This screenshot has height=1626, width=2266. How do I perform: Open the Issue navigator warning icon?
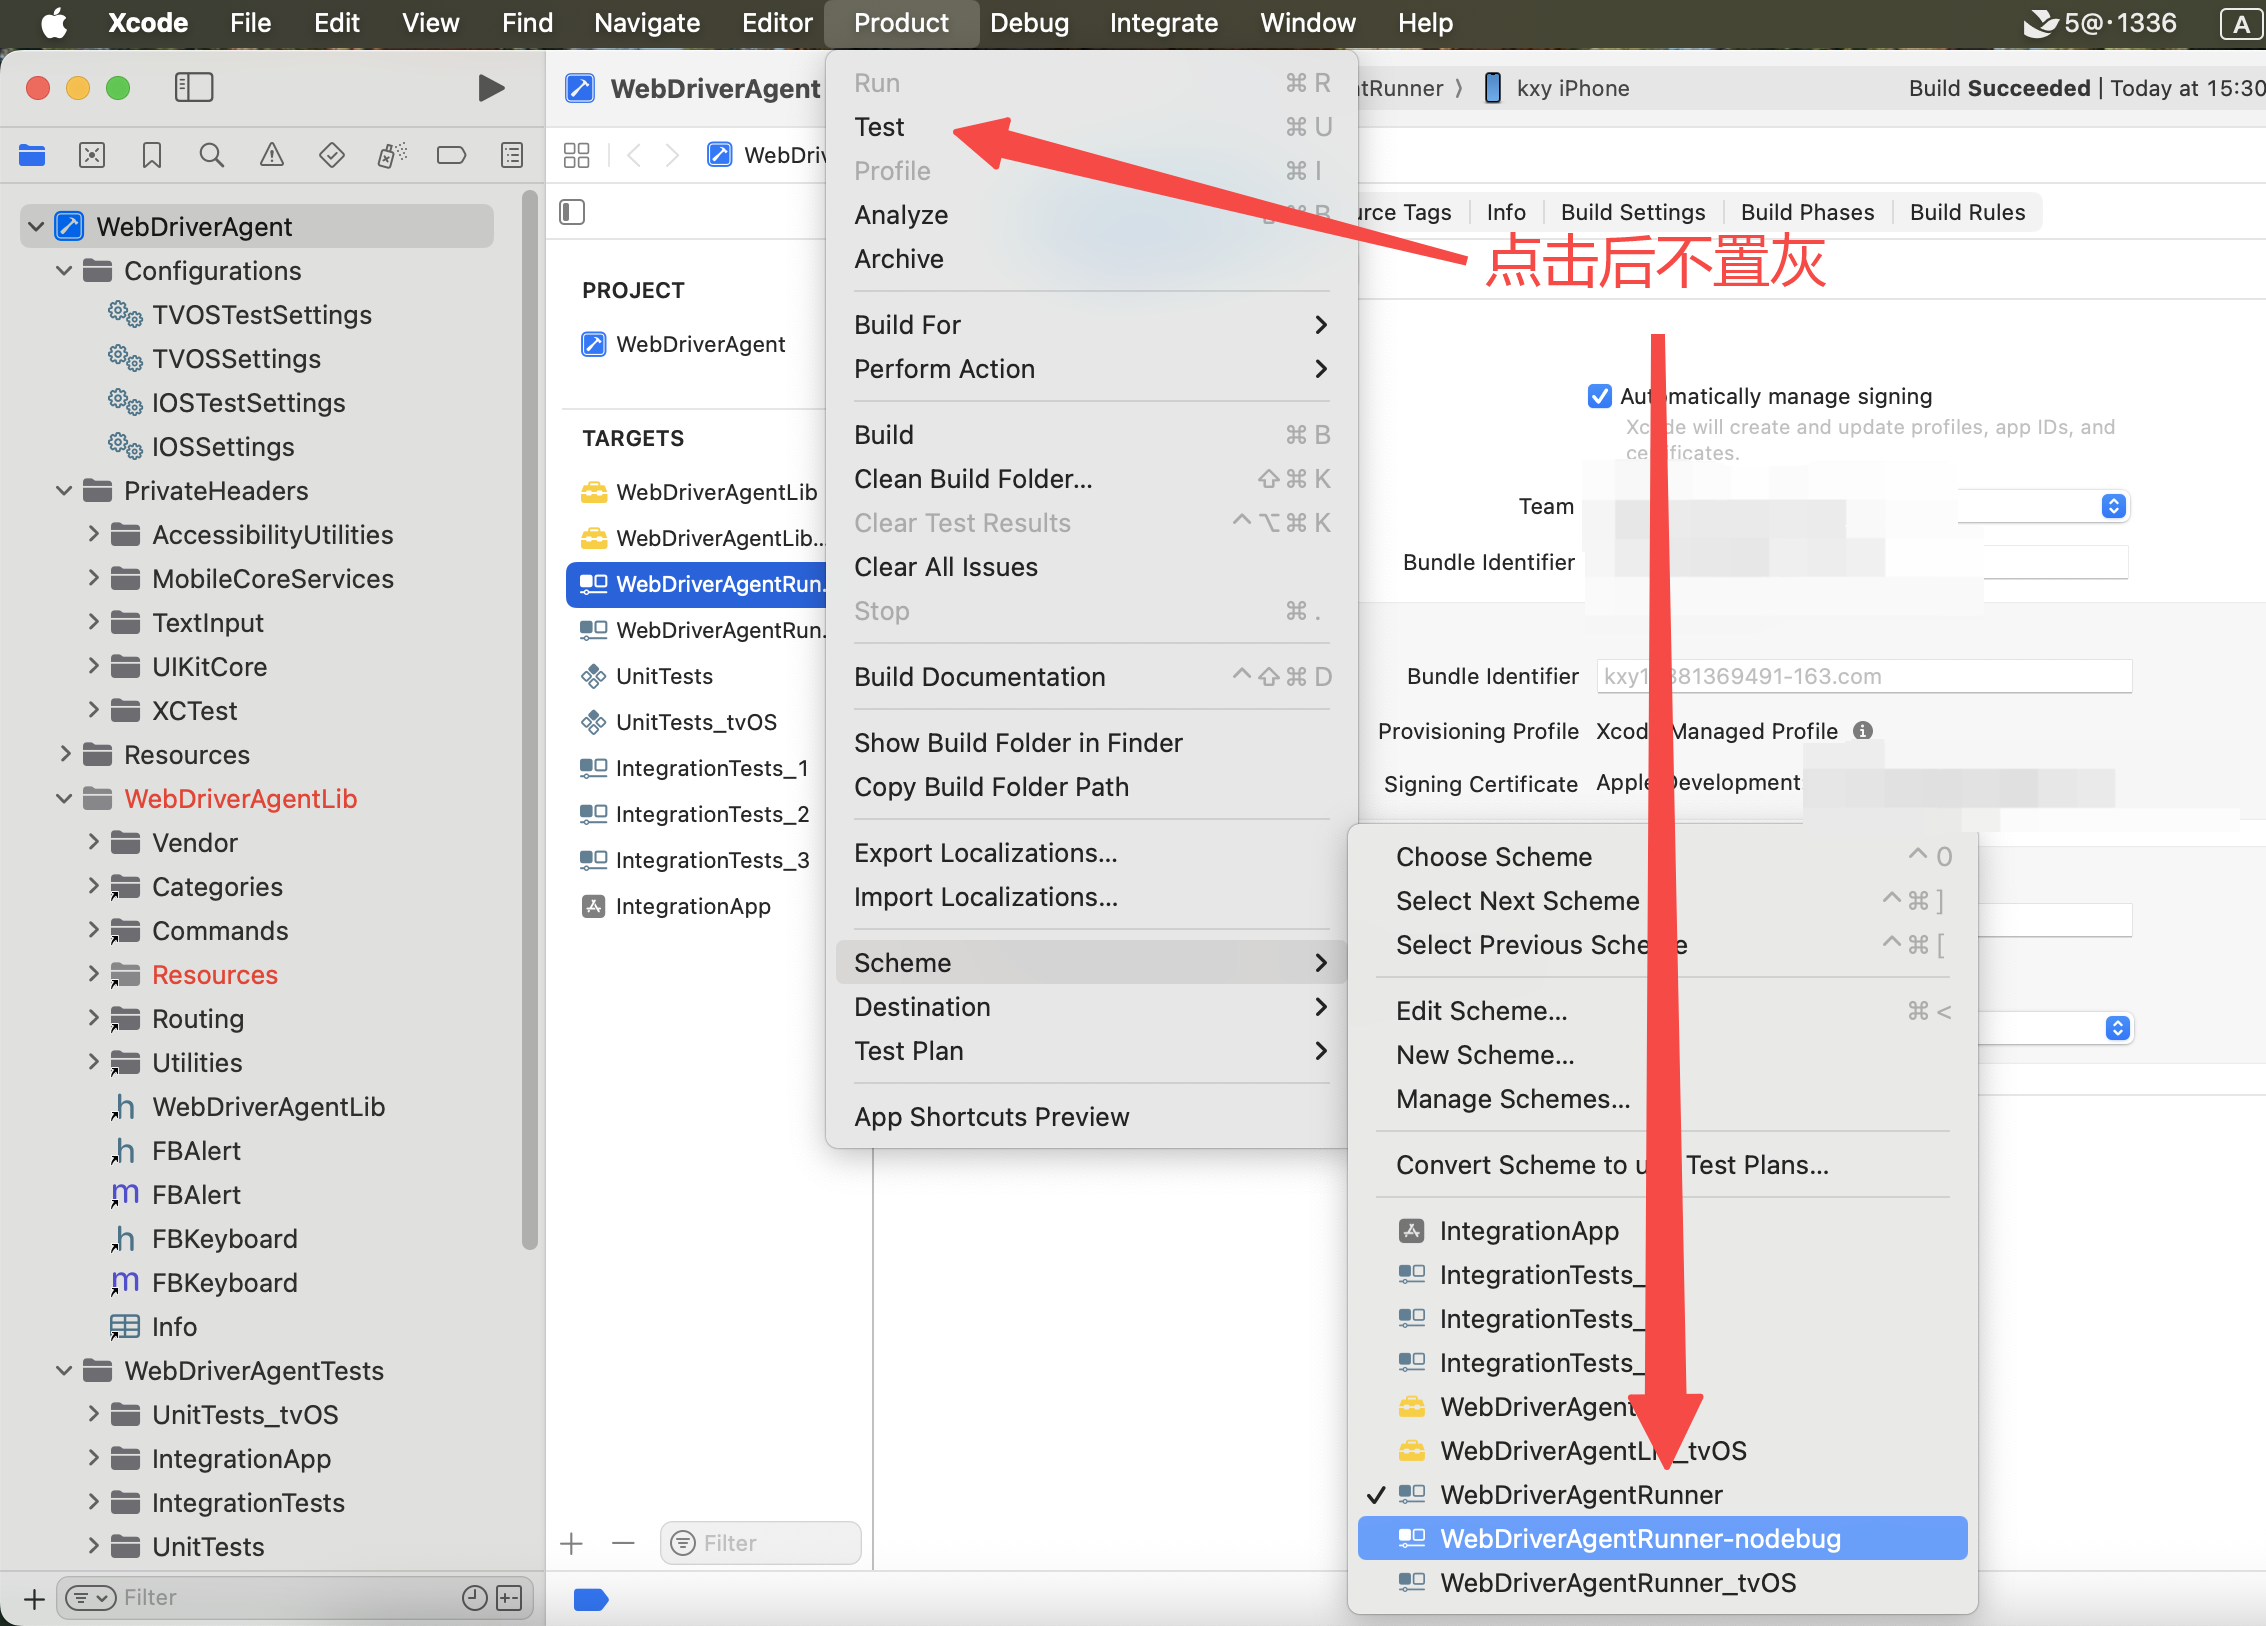271,155
